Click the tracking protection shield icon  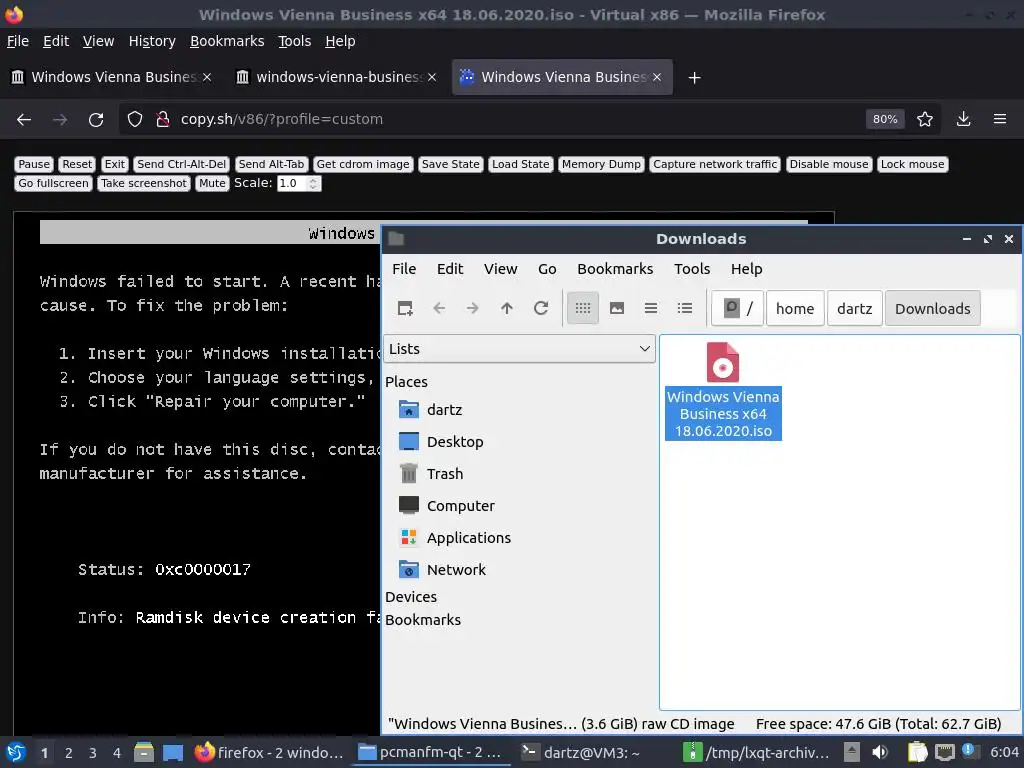click(x=135, y=120)
